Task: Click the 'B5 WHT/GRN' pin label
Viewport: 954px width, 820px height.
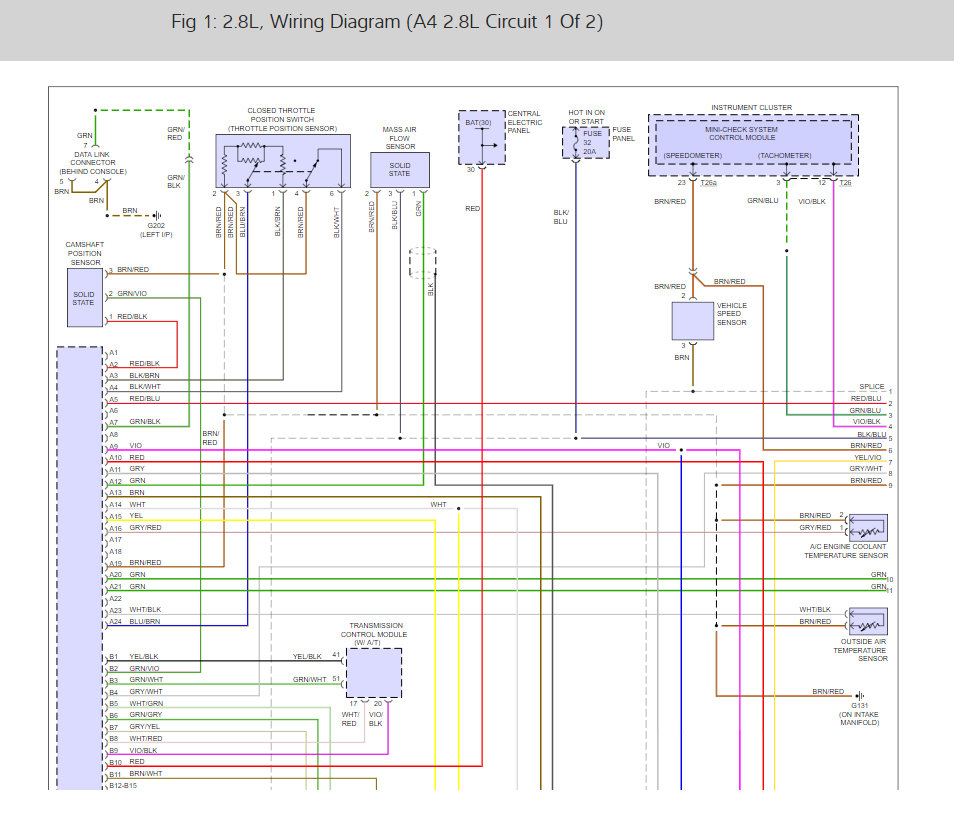Action: pos(136,704)
